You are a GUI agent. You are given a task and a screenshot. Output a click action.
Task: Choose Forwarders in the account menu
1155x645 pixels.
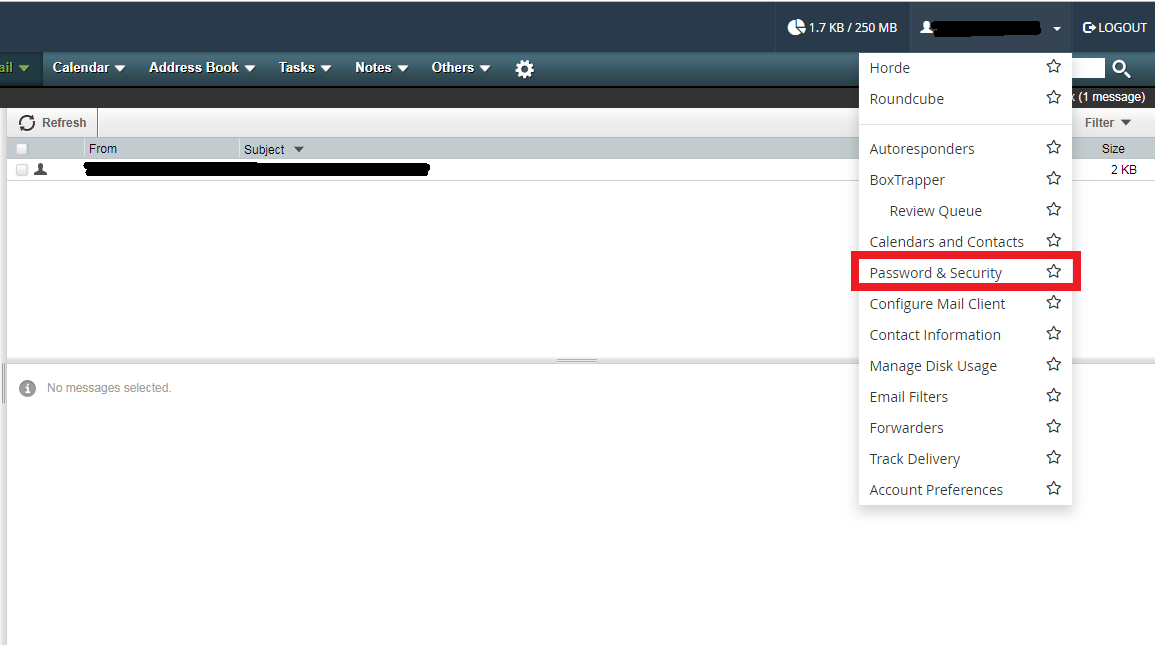coord(906,428)
